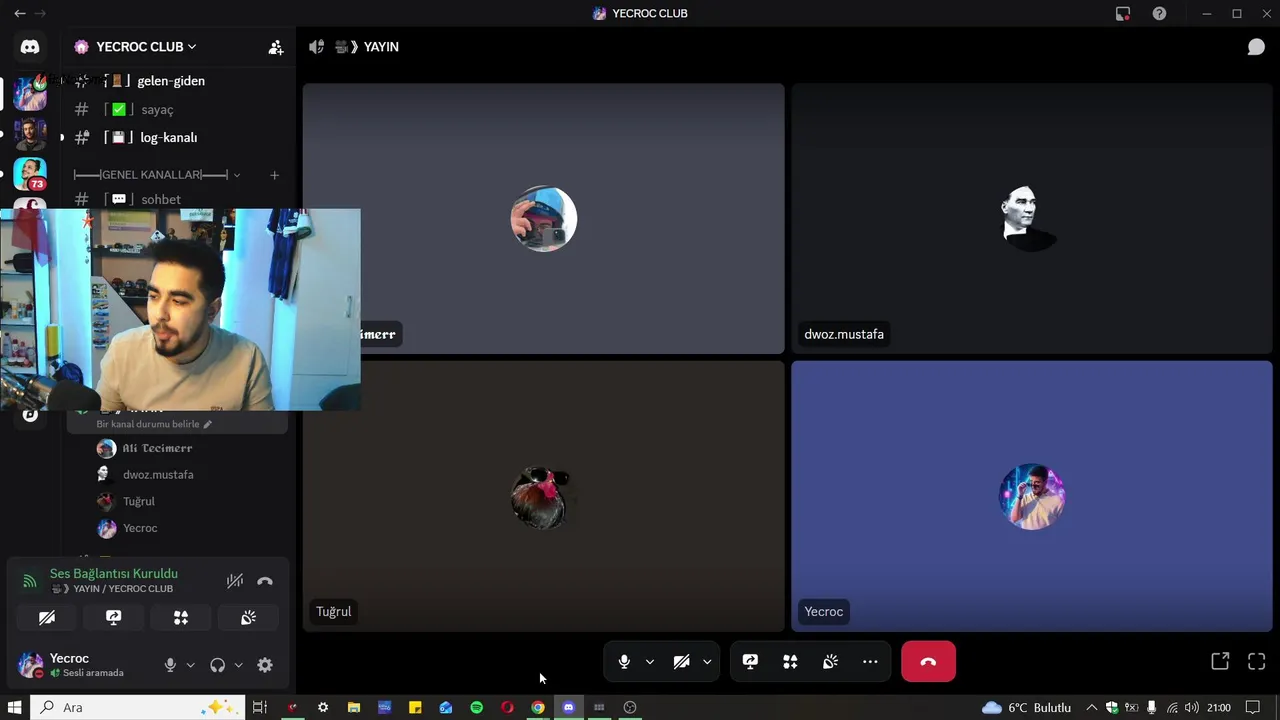This screenshot has width=1280, height=720.
Task: Open the chat bubble icon in the call header
Action: pyautogui.click(x=1256, y=47)
